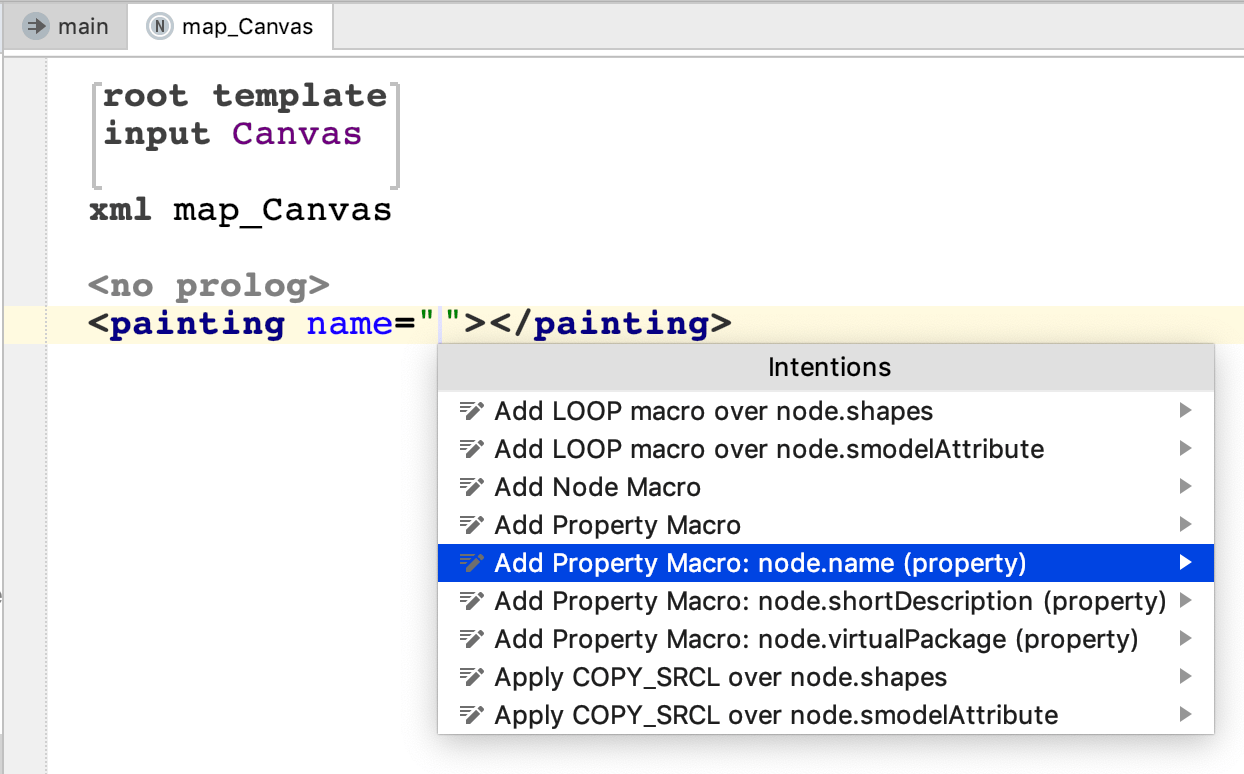Choose Apply COPY_SRCL over node.smodelAttribute
This screenshot has width=1244, height=774.
click(x=775, y=715)
